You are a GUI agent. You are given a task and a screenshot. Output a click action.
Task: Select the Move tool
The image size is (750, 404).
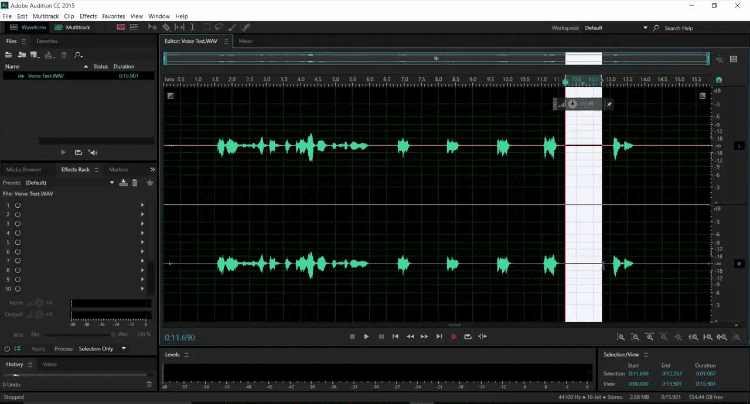click(153, 27)
